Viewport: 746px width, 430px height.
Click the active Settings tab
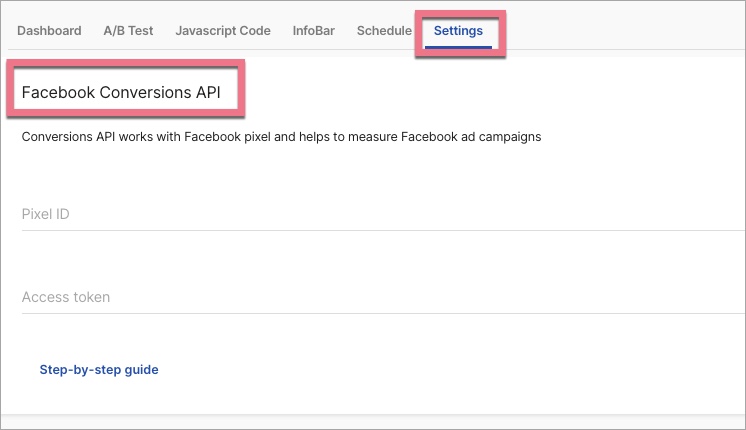click(458, 31)
